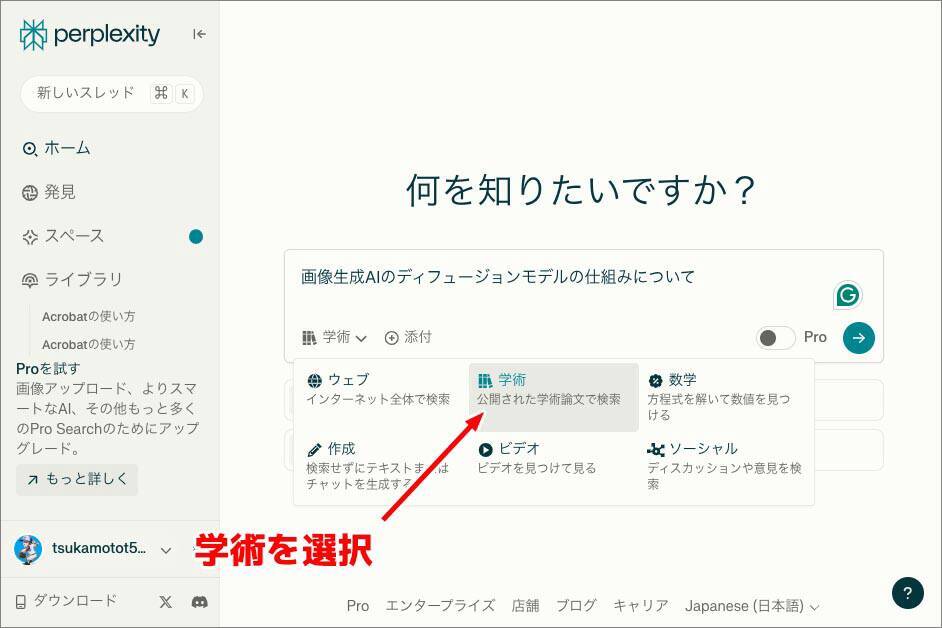942x628 pixels.
Task: Submit the query with the arrow button
Action: click(x=858, y=338)
